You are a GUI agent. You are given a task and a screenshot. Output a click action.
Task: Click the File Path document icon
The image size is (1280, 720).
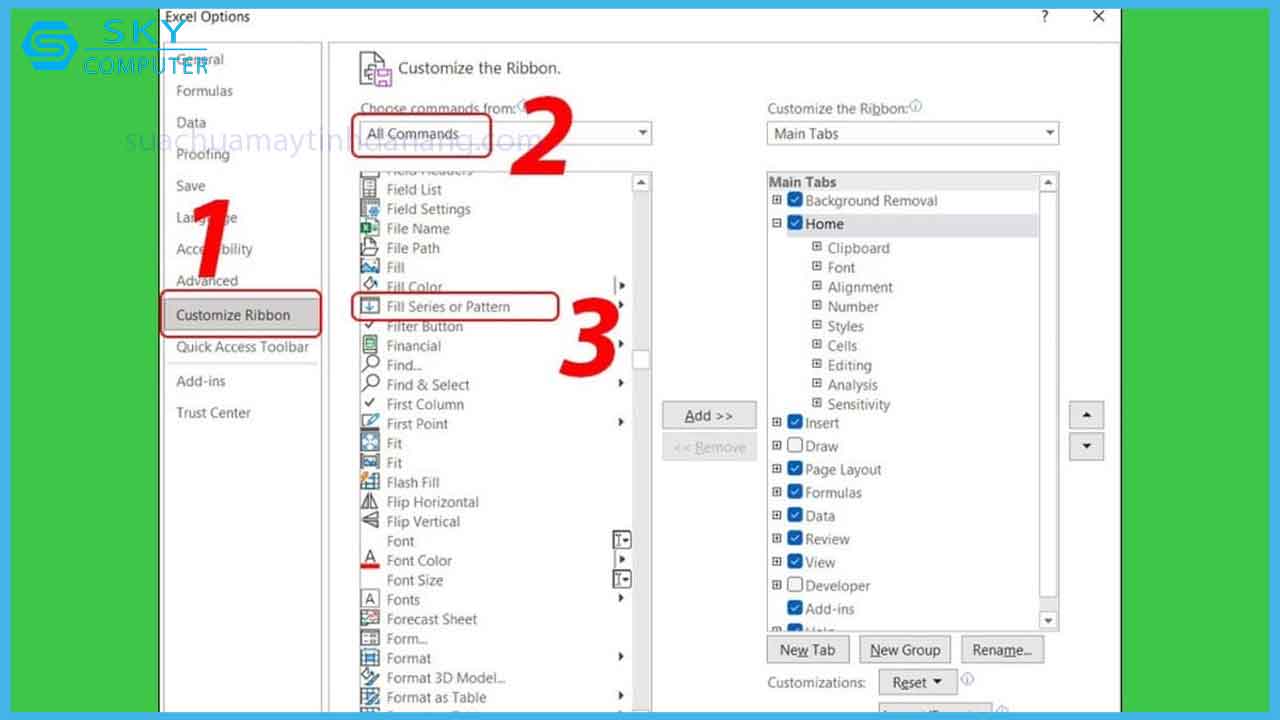point(370,248)
